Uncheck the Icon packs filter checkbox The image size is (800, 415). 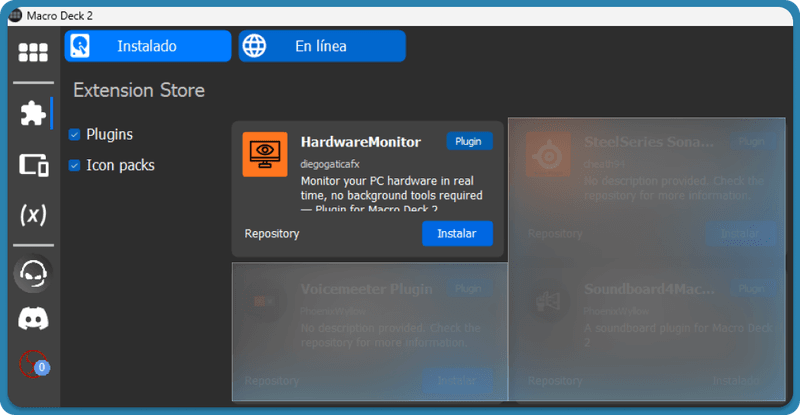(74, 165)
